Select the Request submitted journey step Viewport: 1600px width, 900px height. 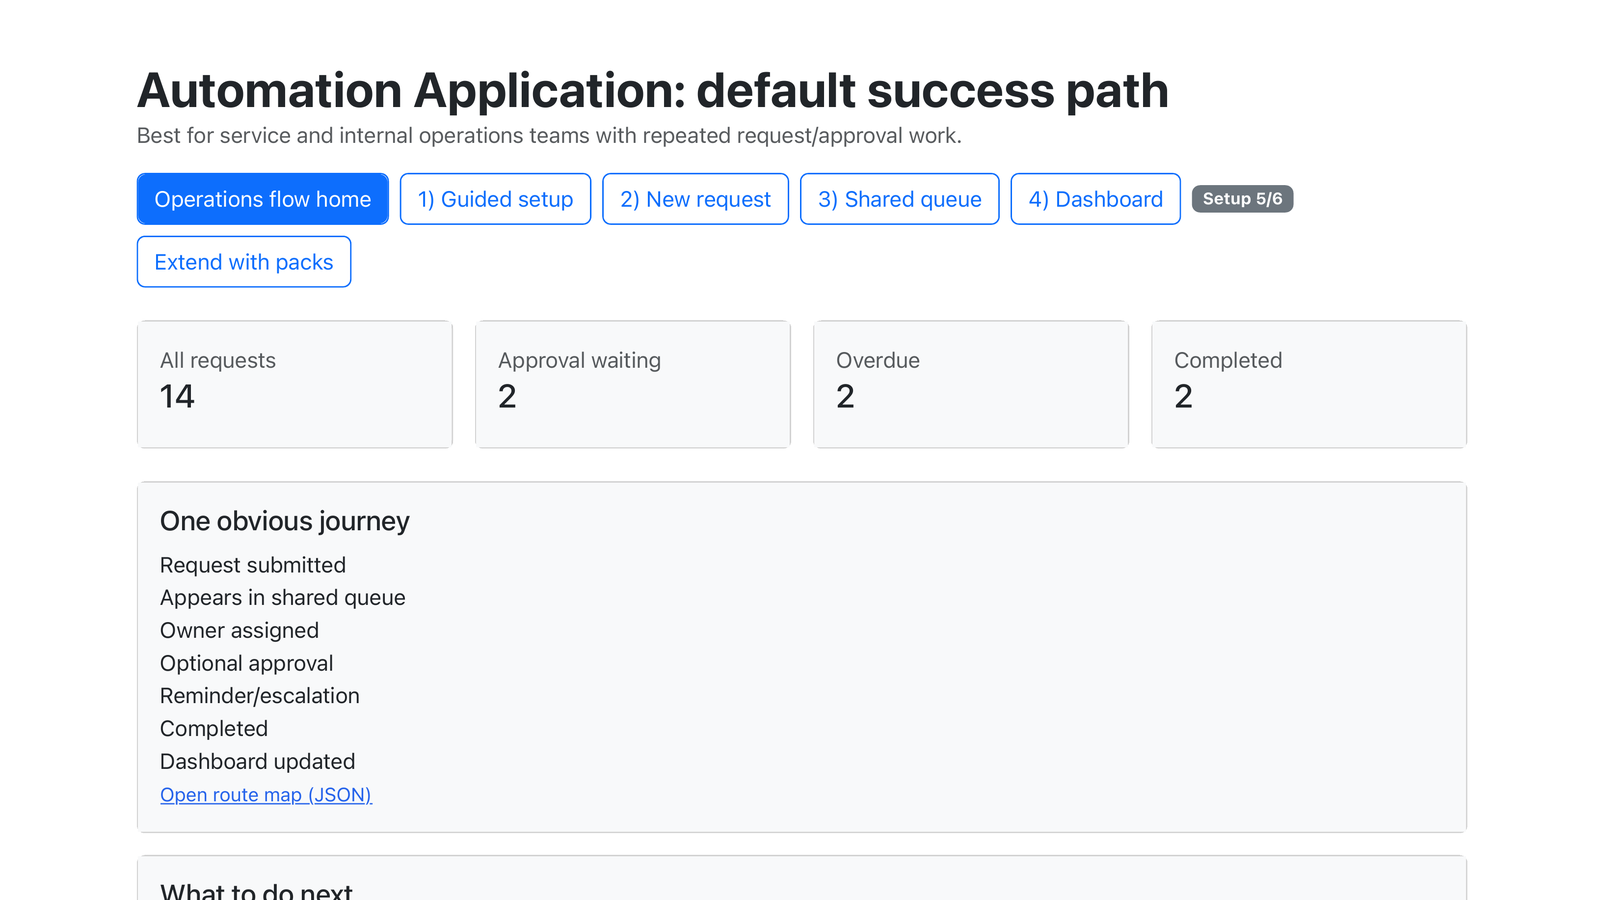(x=252, y=565)
